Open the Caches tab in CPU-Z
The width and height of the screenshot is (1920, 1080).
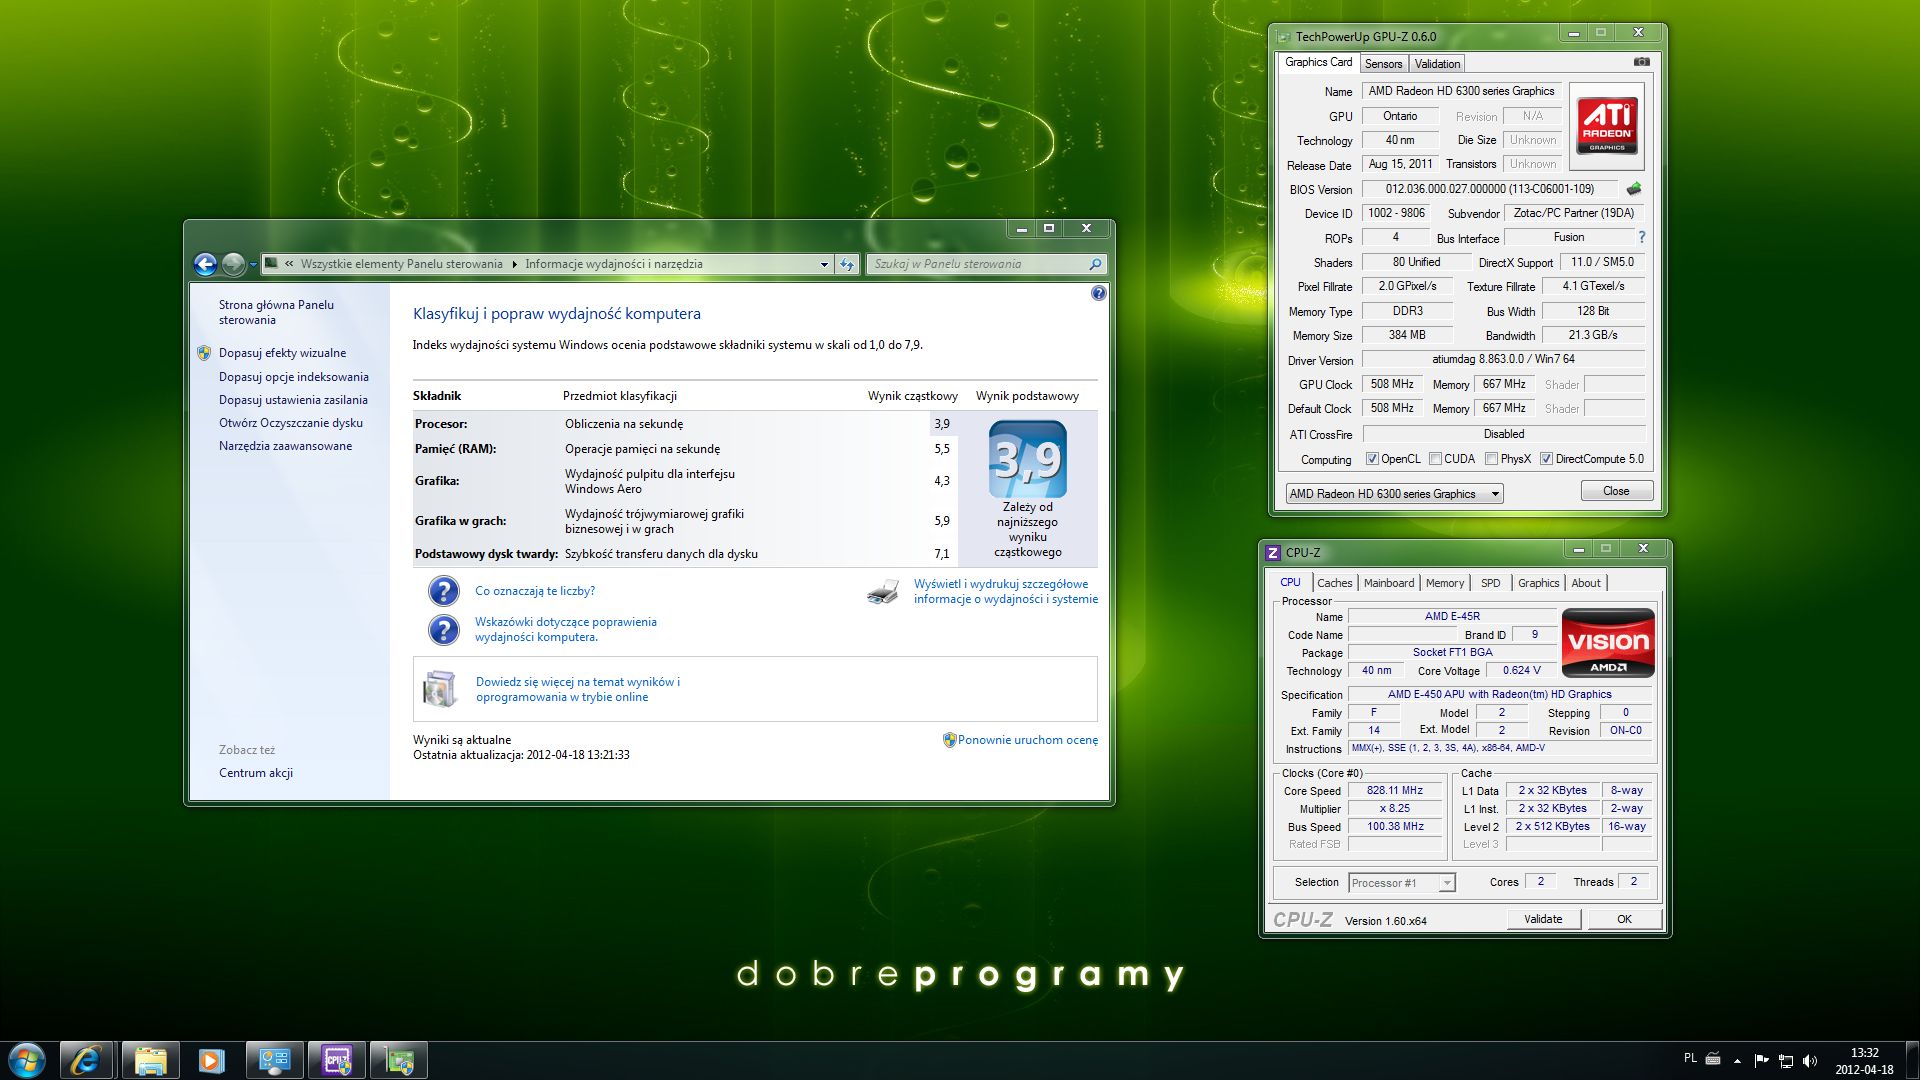[x=1334, y=583]
